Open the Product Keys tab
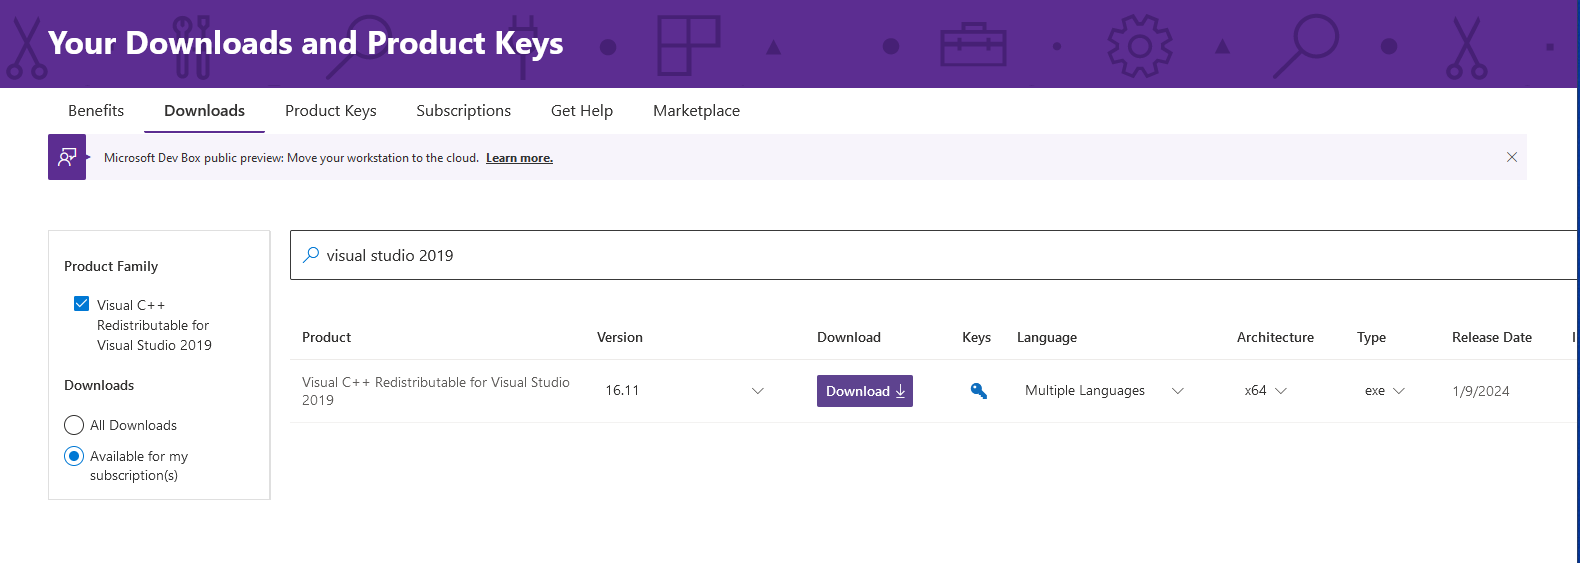1580x563 pixels. [x=331, y=111]
